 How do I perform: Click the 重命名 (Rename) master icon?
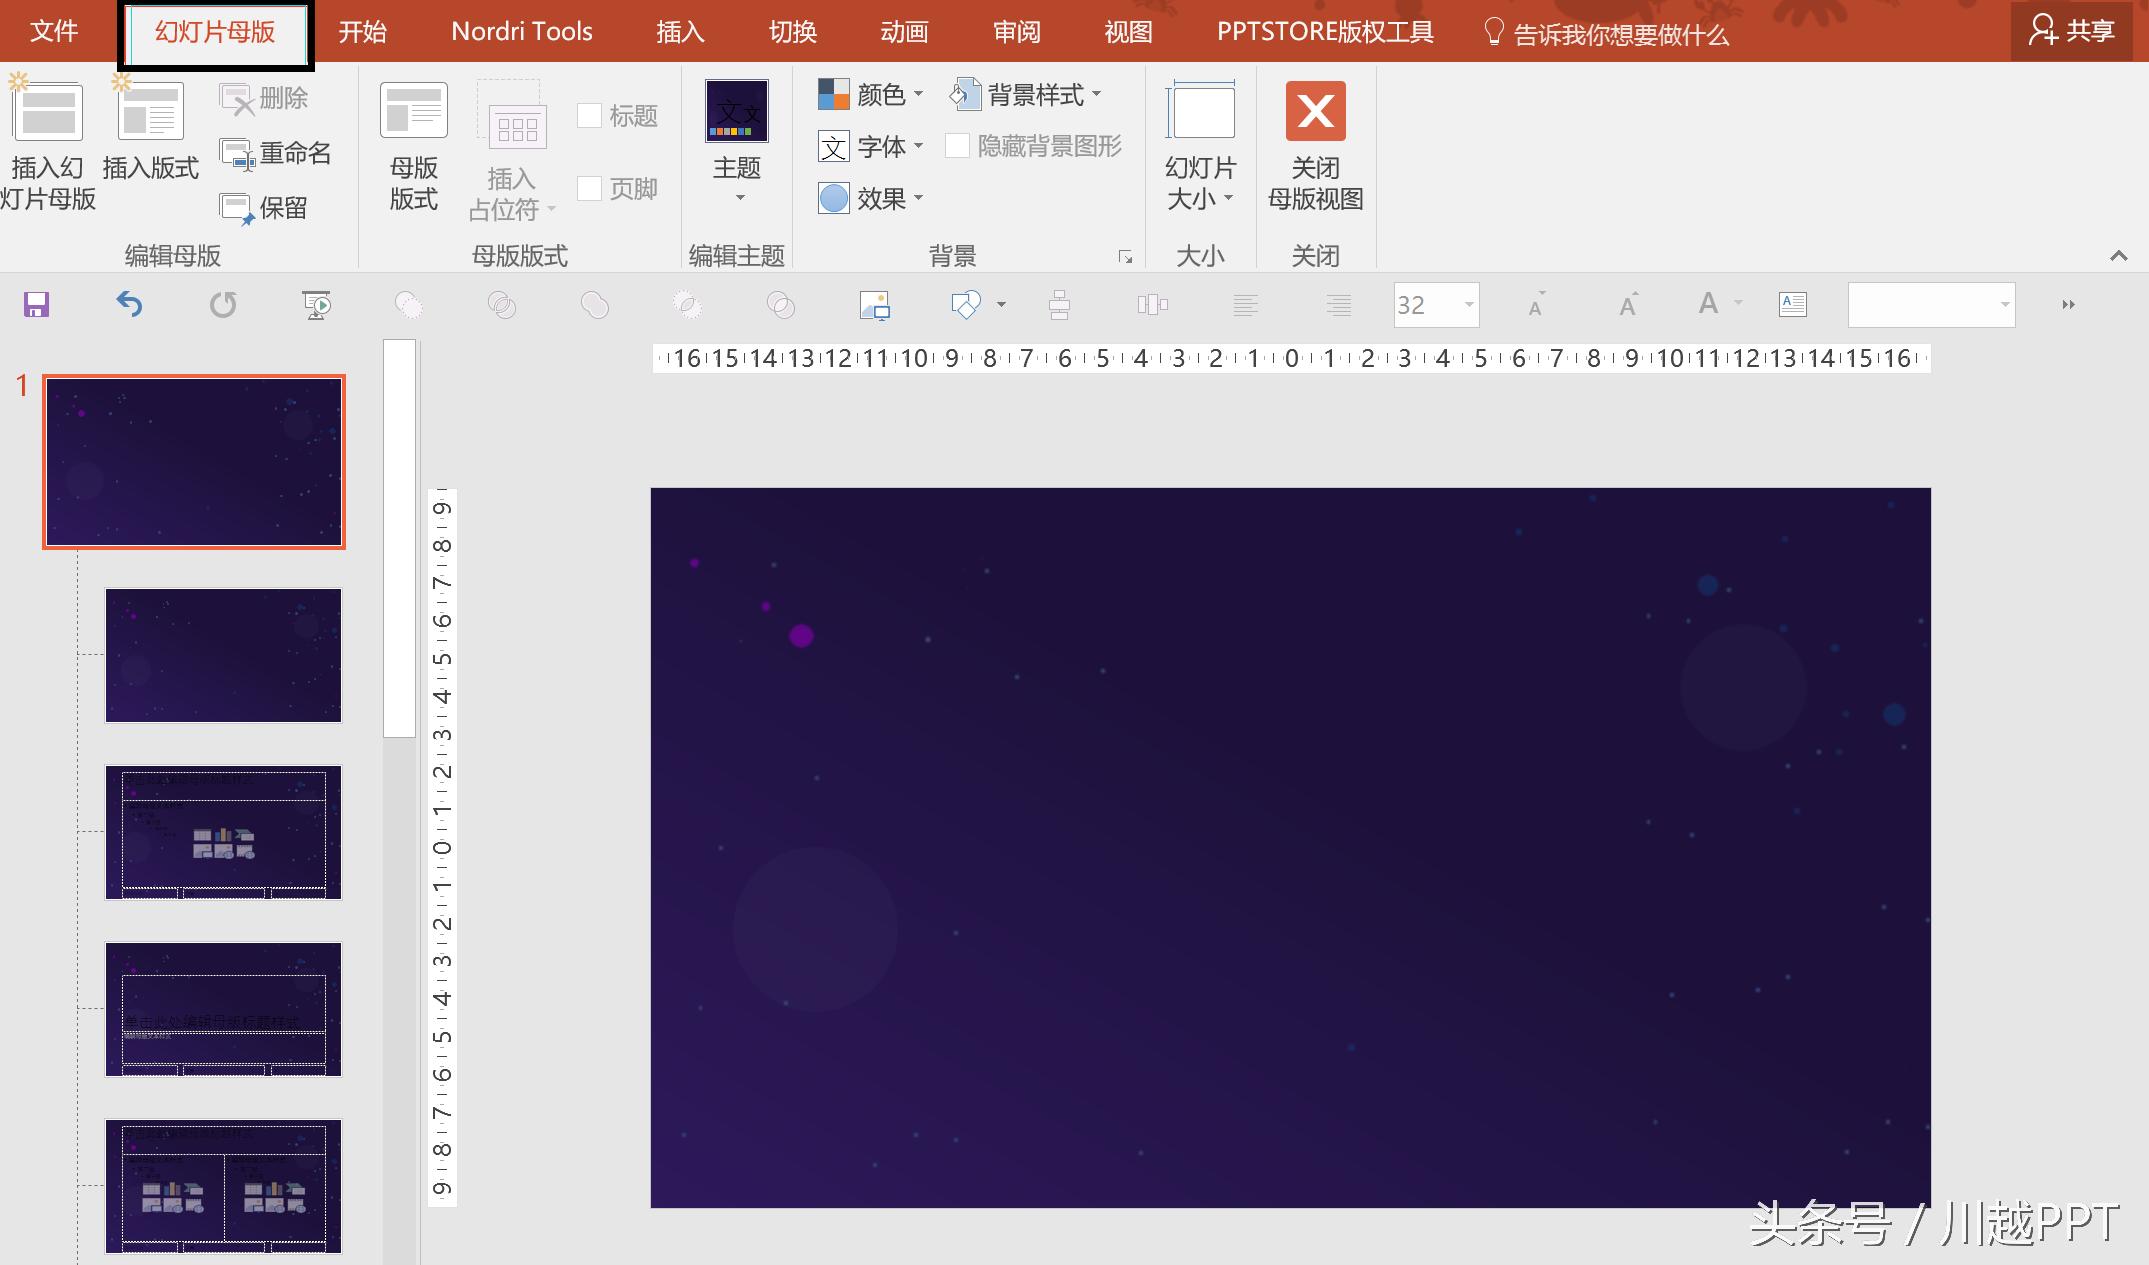[277, 153]
